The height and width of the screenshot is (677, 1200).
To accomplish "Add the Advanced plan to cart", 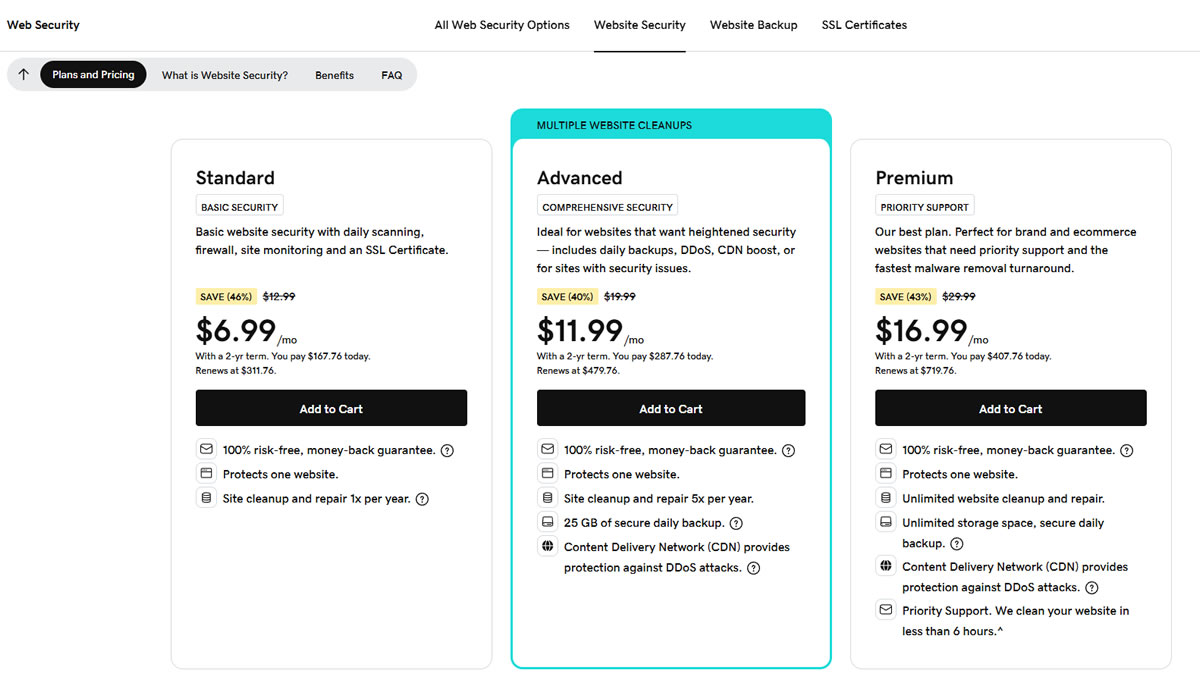I will point(671,407).
